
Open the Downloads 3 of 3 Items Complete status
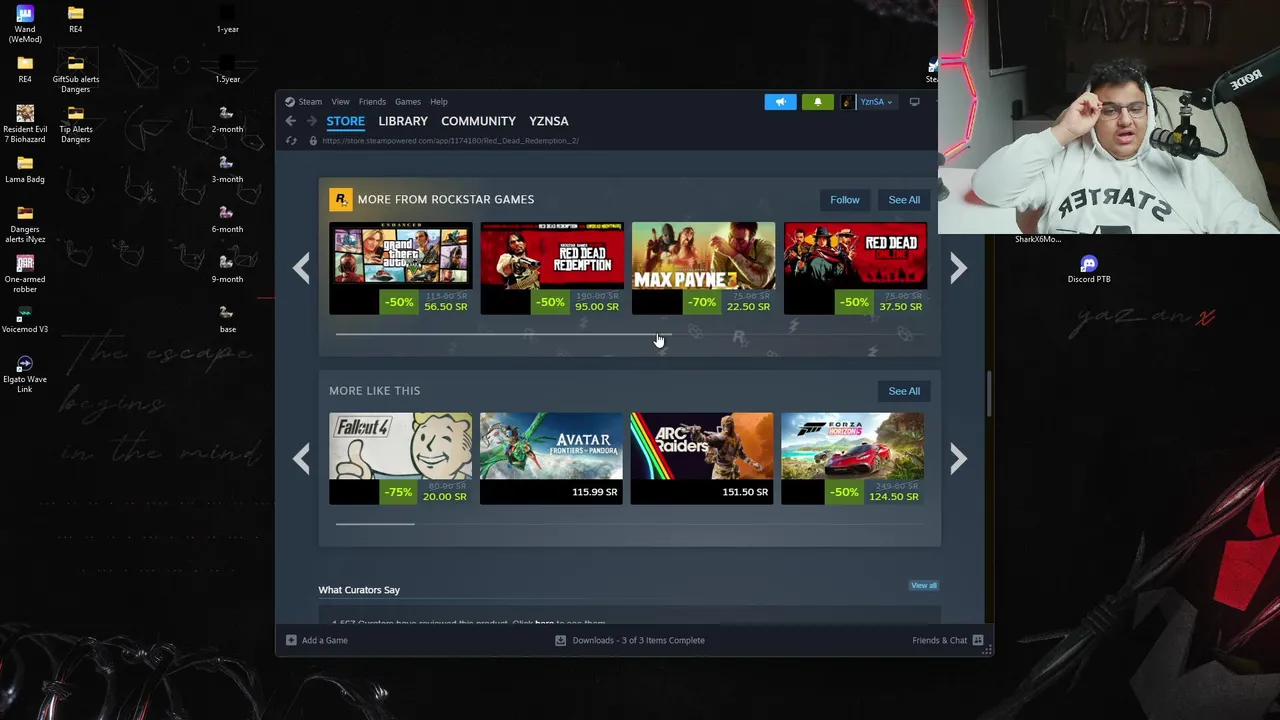tap(638, 640)
